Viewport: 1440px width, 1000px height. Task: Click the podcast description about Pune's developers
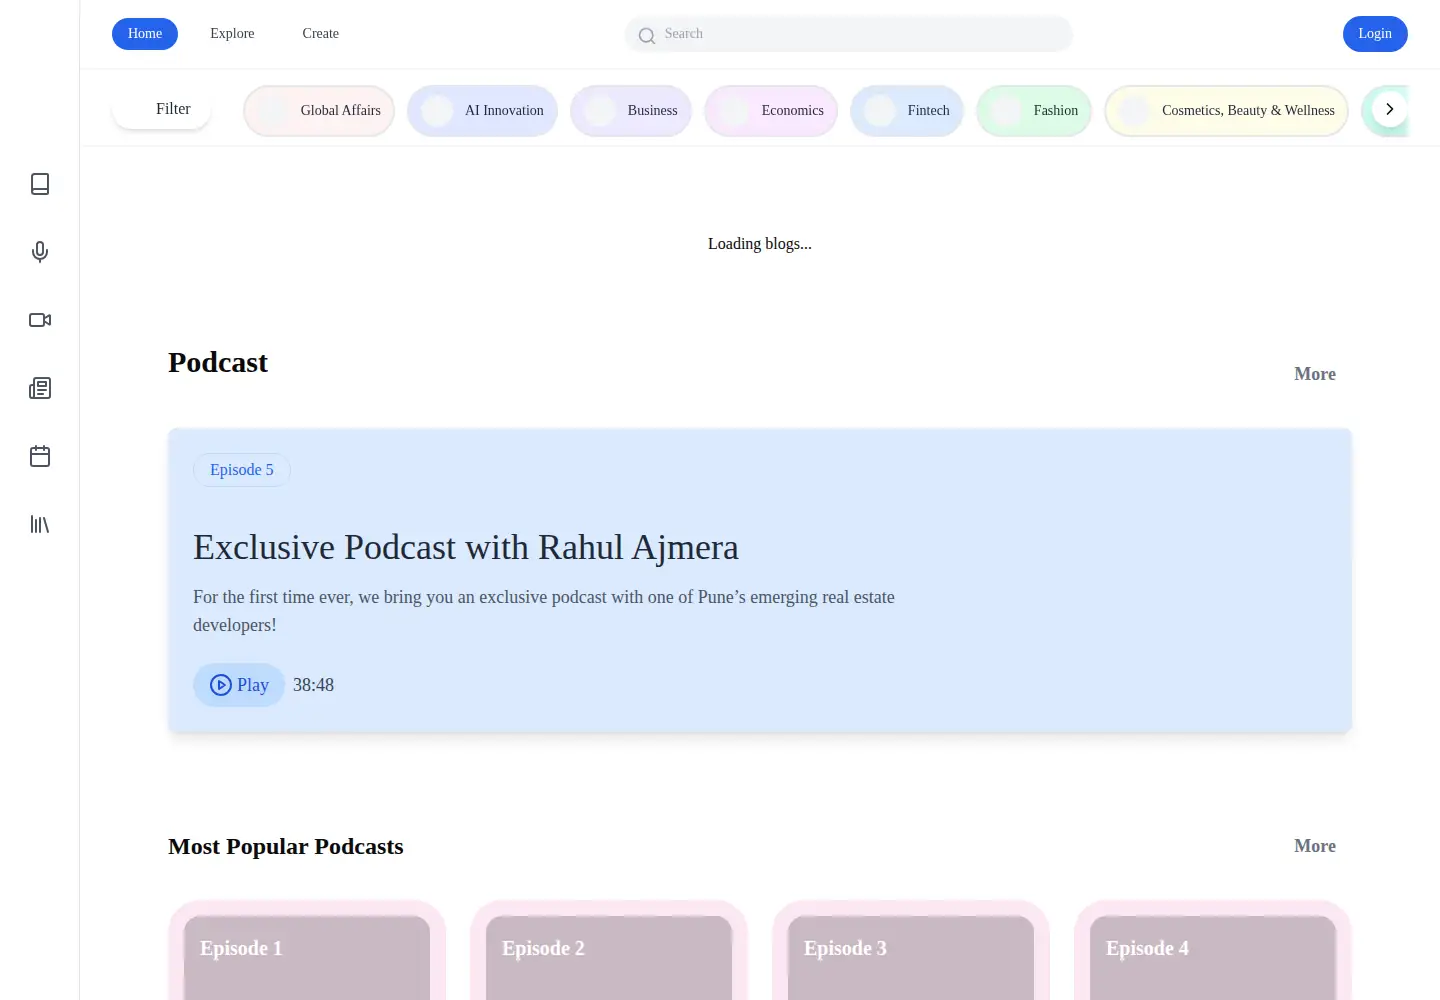pos(544,611)
